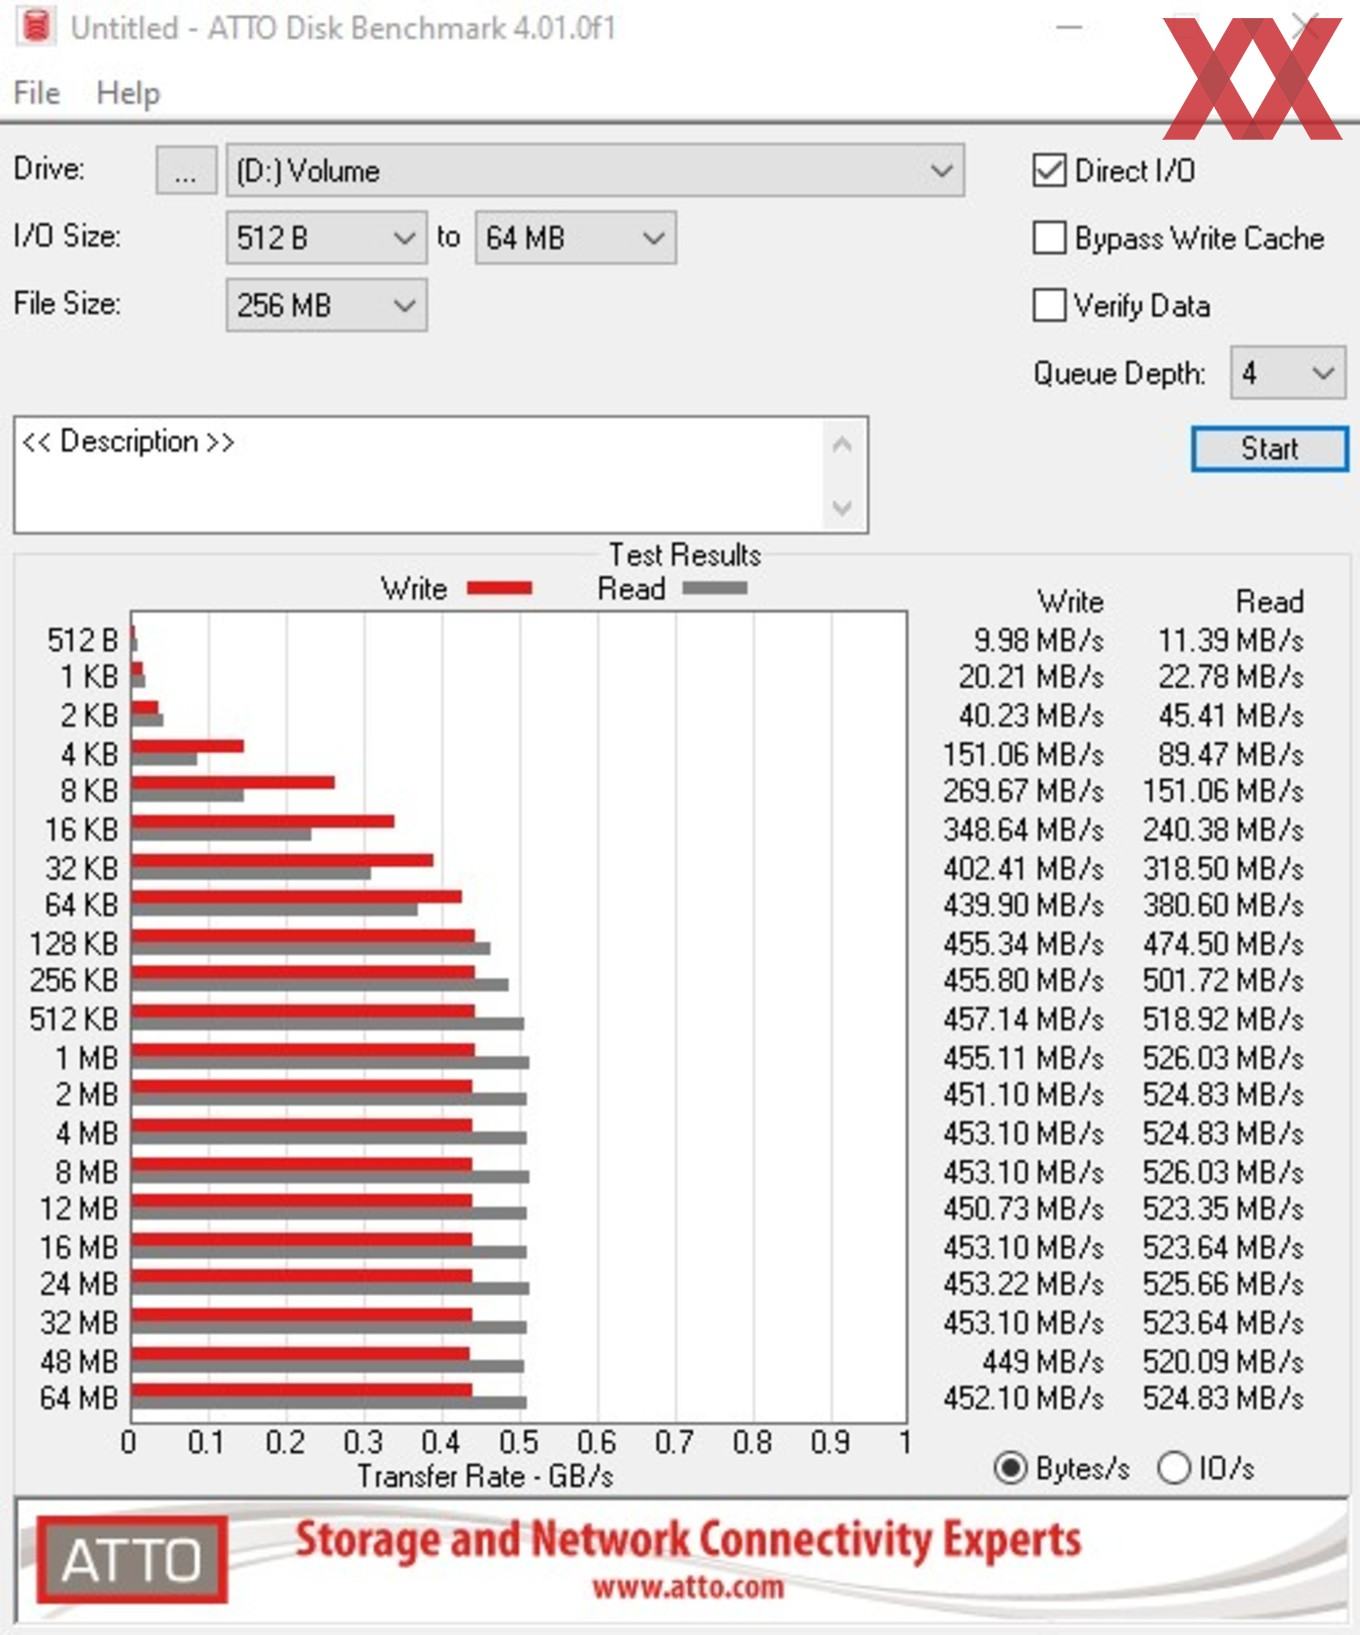Click the 48 MB row label in chart
This screenshot has height=1635, width=1360.
79,1361
